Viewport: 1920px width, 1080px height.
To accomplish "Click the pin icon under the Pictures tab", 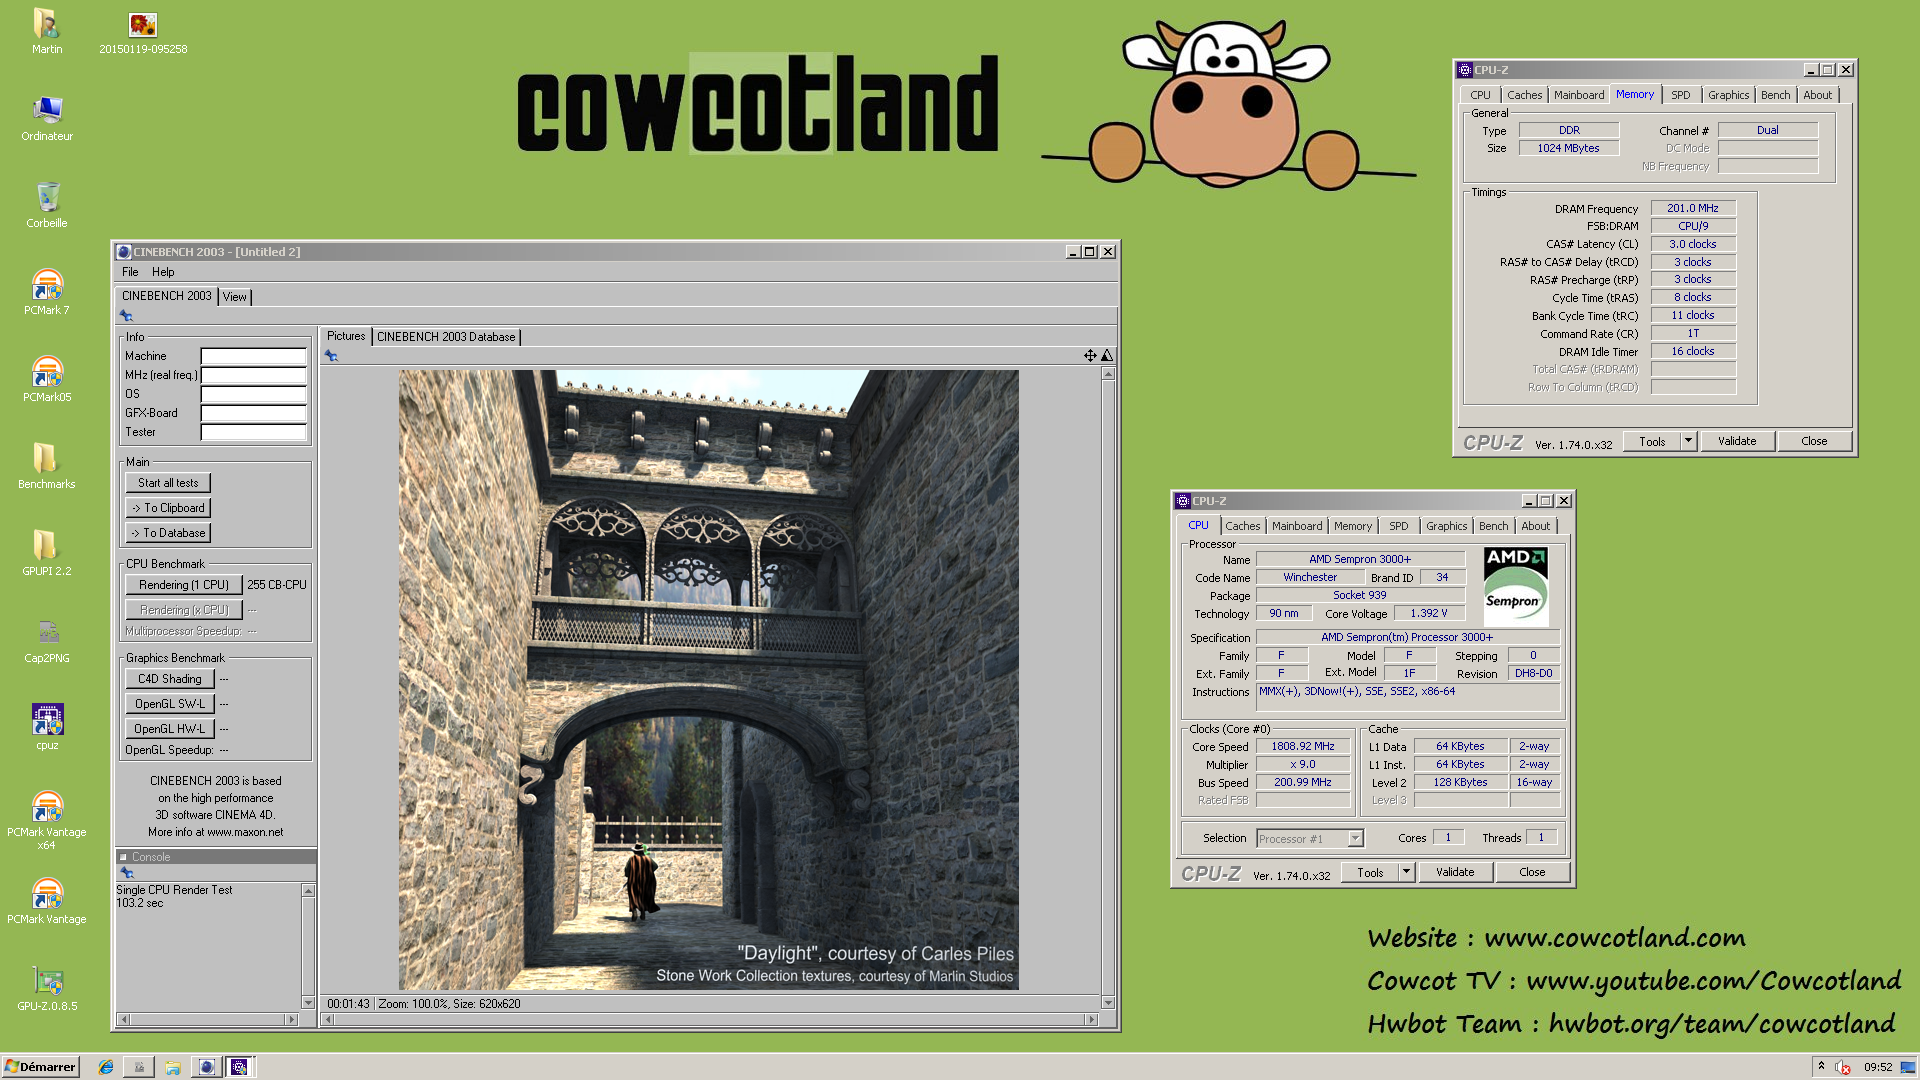I will pos(331,355).
